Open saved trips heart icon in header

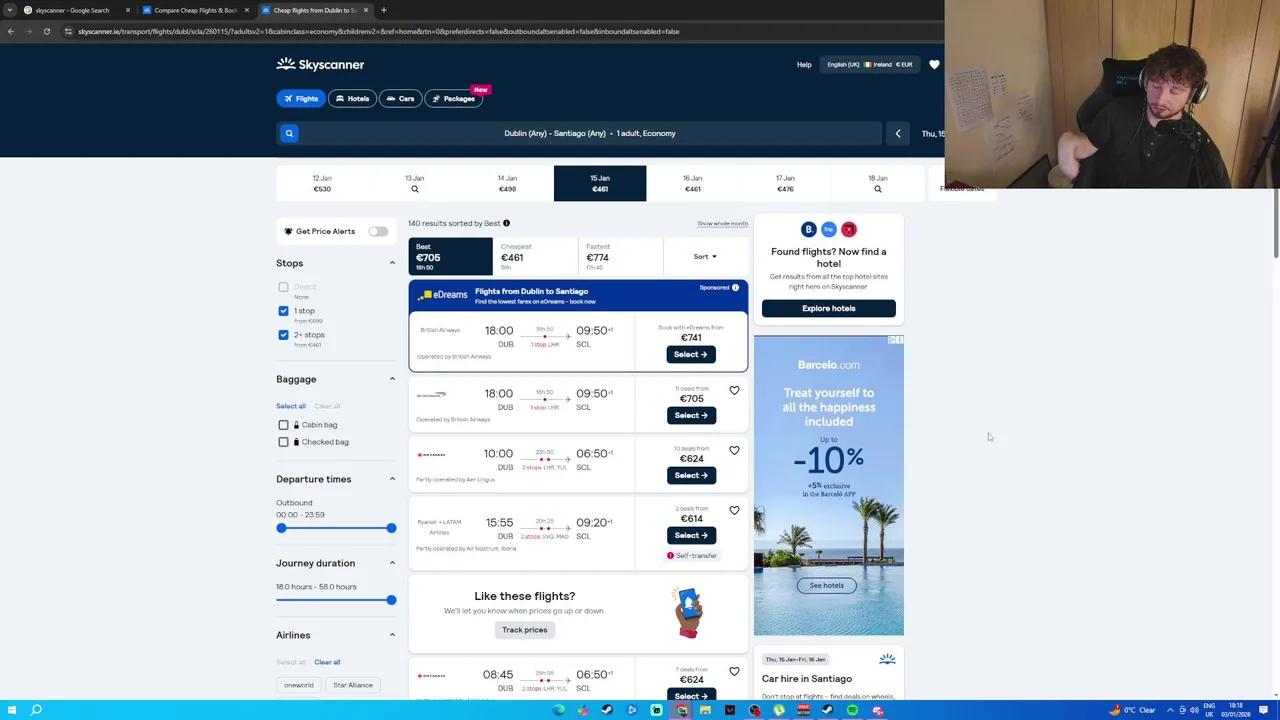coord(934,64)
